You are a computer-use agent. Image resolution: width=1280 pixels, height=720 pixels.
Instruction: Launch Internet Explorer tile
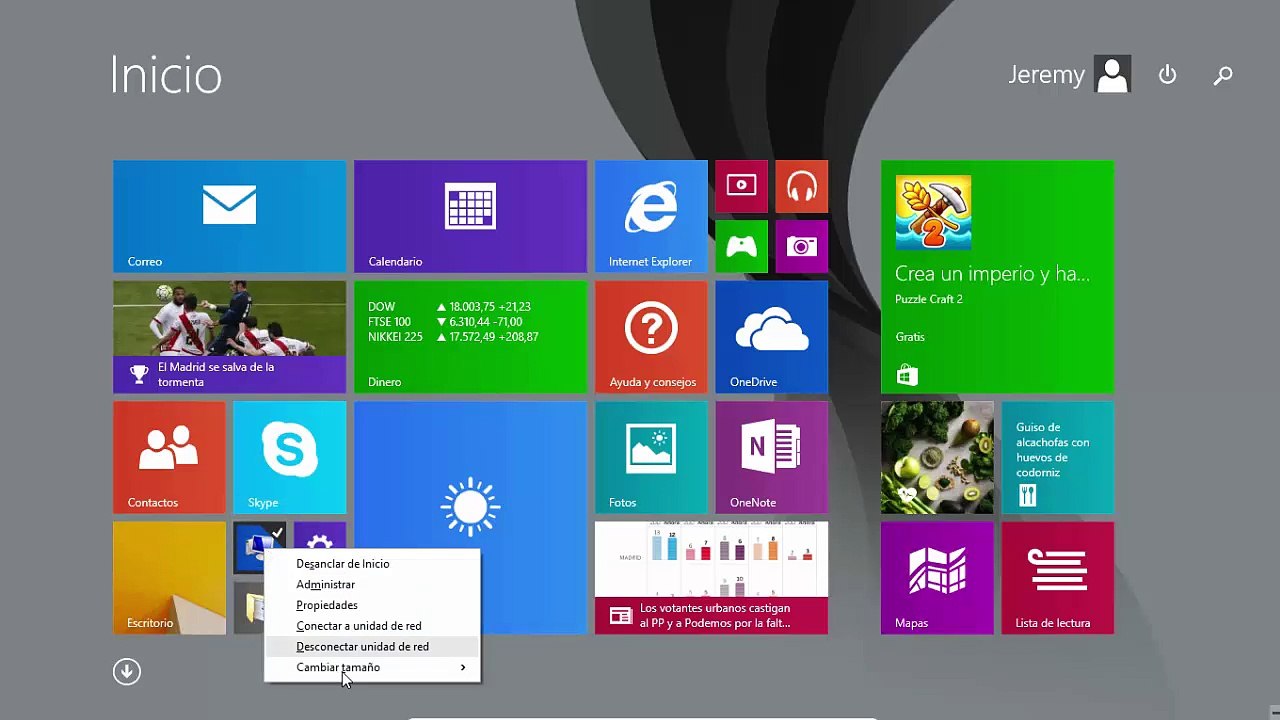point(651,216)
